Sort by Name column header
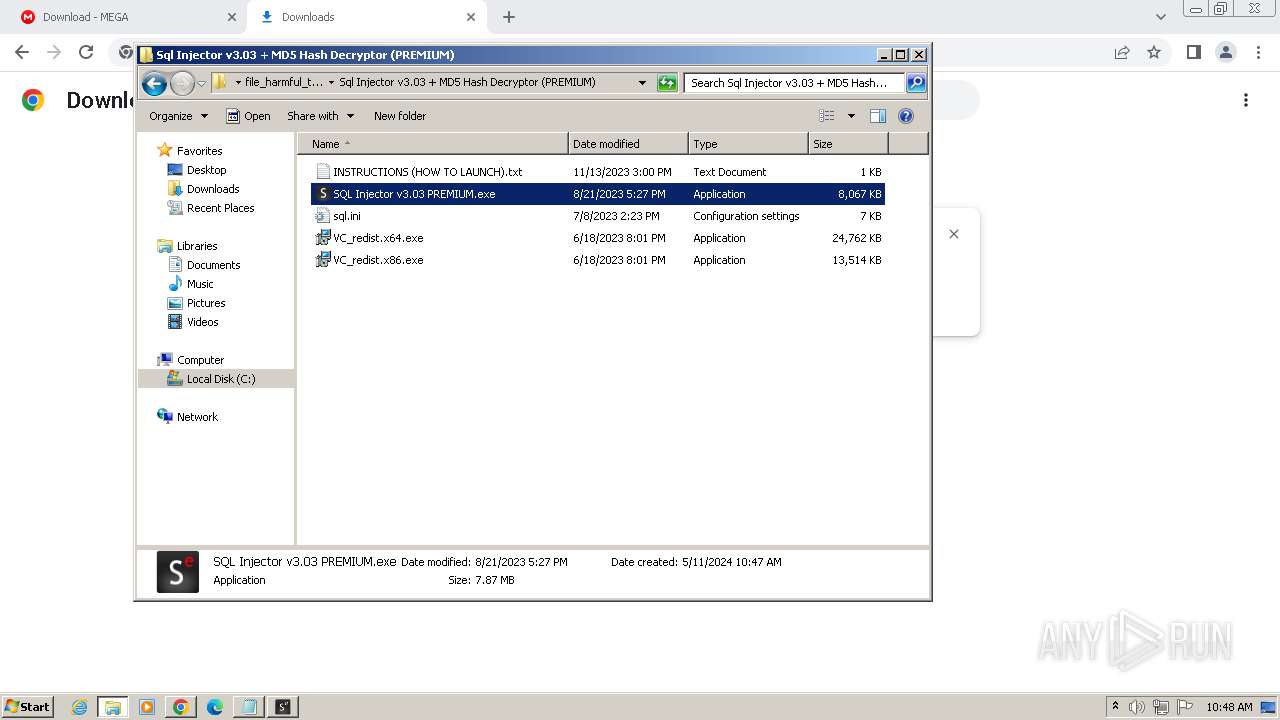The image size is (1280, 720). pos(432,144)
